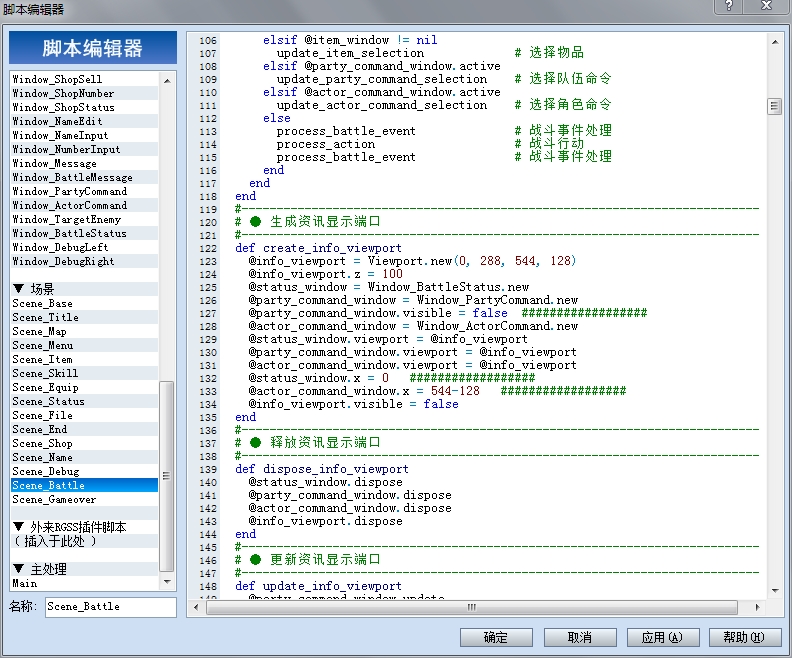The image size is (792, 658).
Task: Click the script list scrollbar thumb
Action: coord(167,476)
